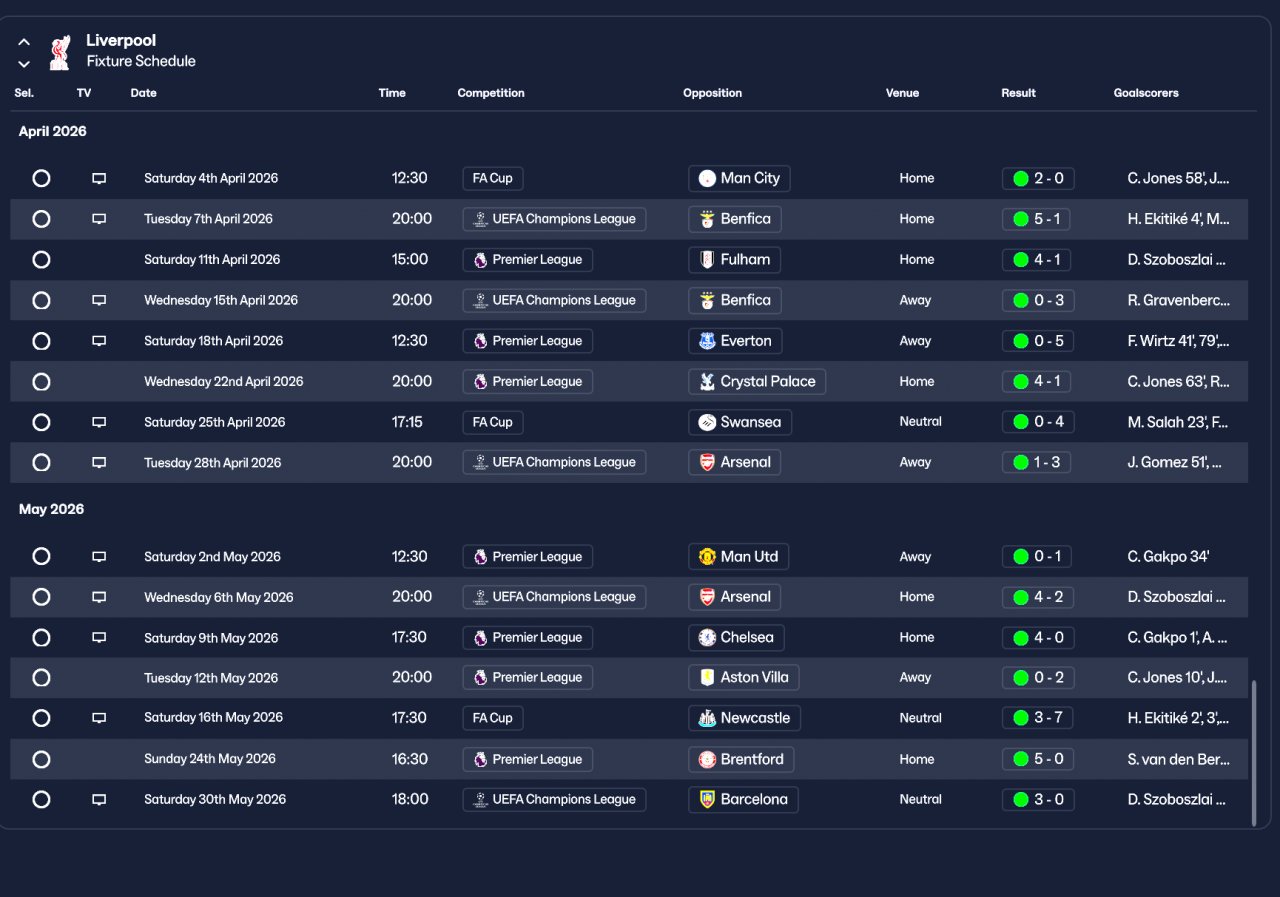Click the Result column header

[1018, 93]
